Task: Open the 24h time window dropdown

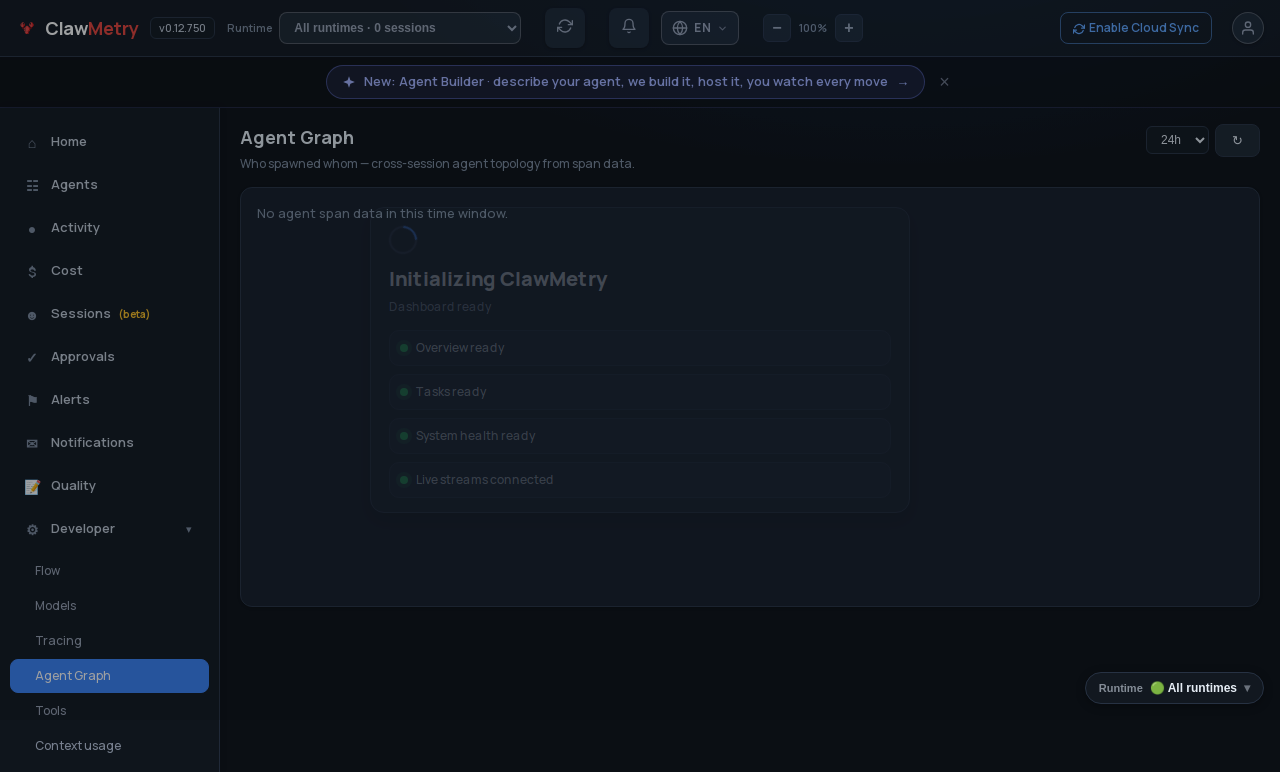Action: [x=1177, y=140]
